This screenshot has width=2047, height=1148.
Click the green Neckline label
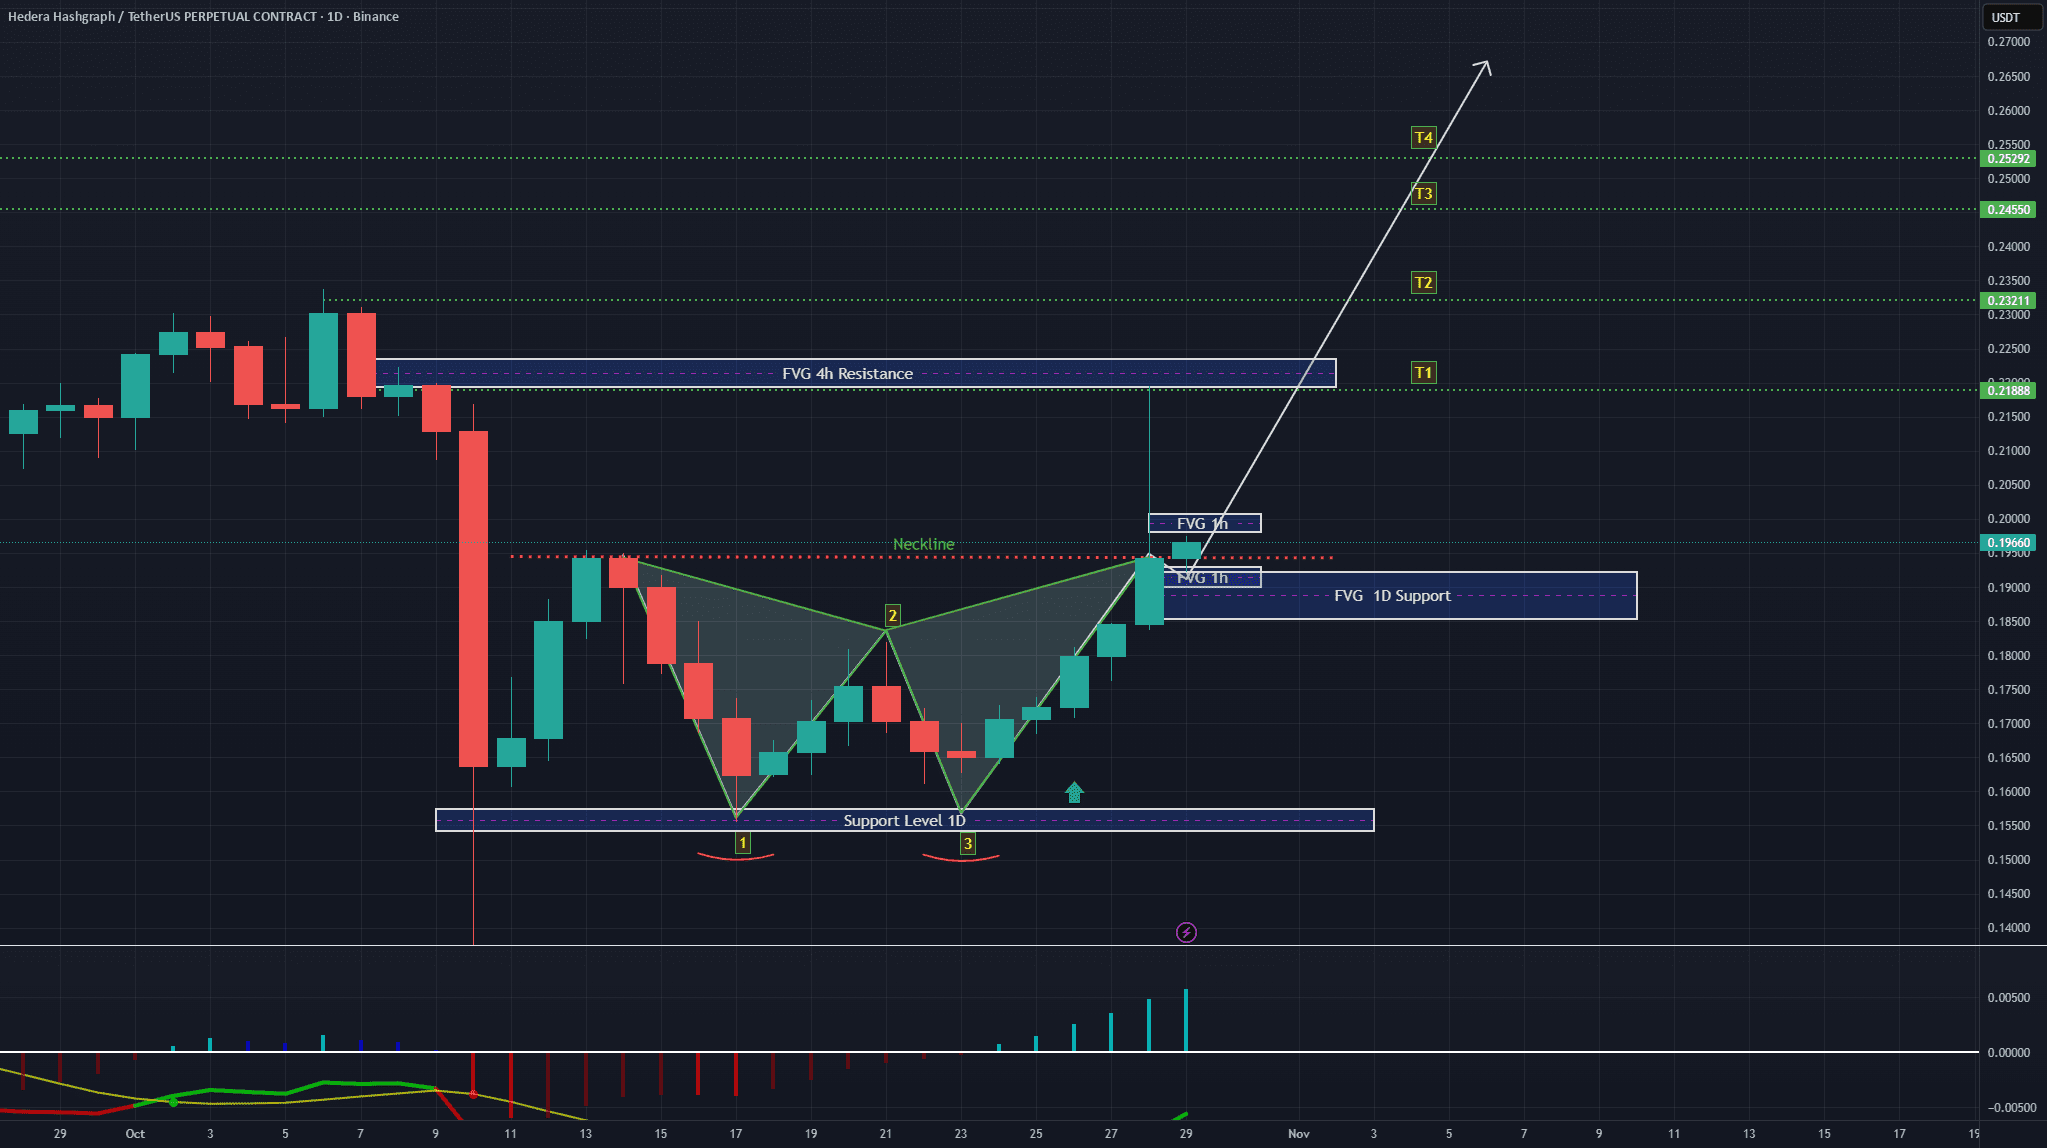pos(923,544)
